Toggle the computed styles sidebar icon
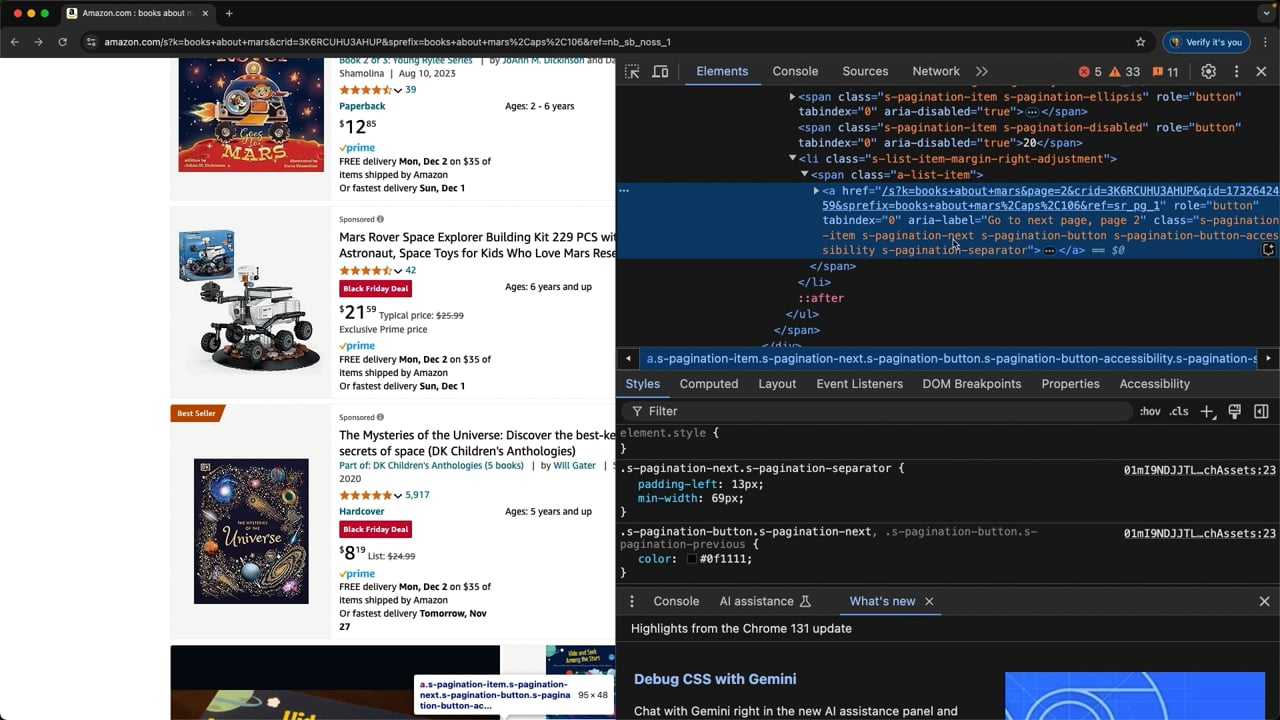This screenshot has height=720, width=1280. [1261, 411]
